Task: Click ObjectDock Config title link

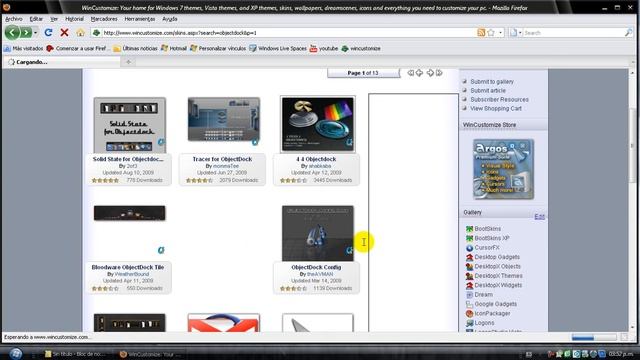Action: 316,267
